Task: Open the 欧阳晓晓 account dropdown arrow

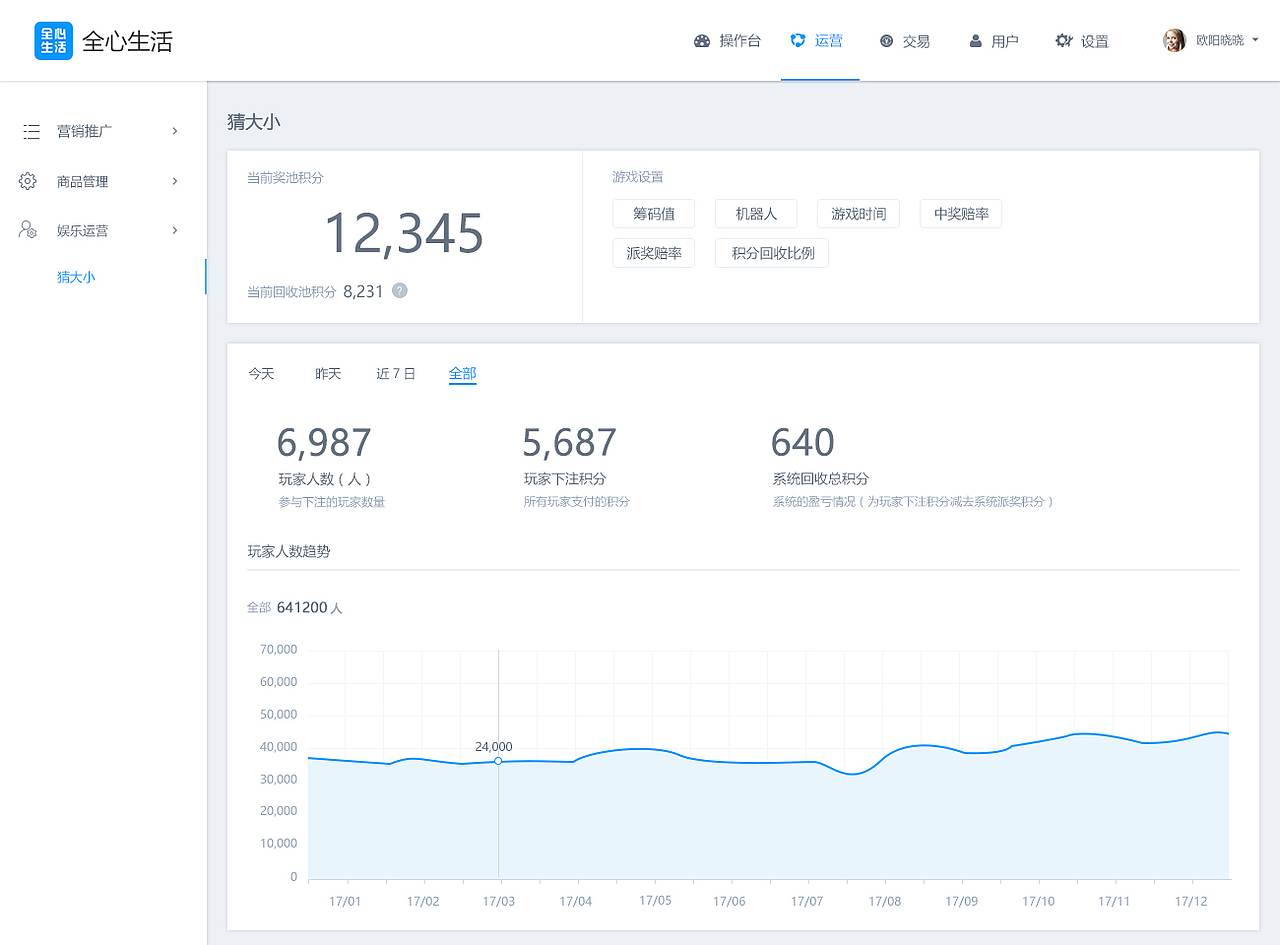Action: [x=1255, y=40]
